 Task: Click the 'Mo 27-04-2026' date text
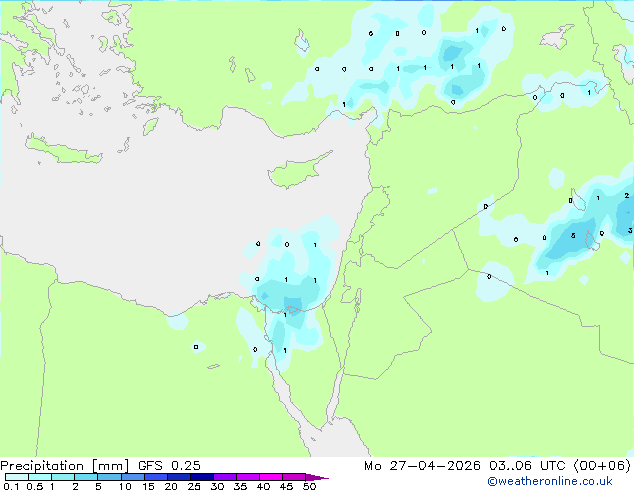pyautogui.click(x=422, y=466)
